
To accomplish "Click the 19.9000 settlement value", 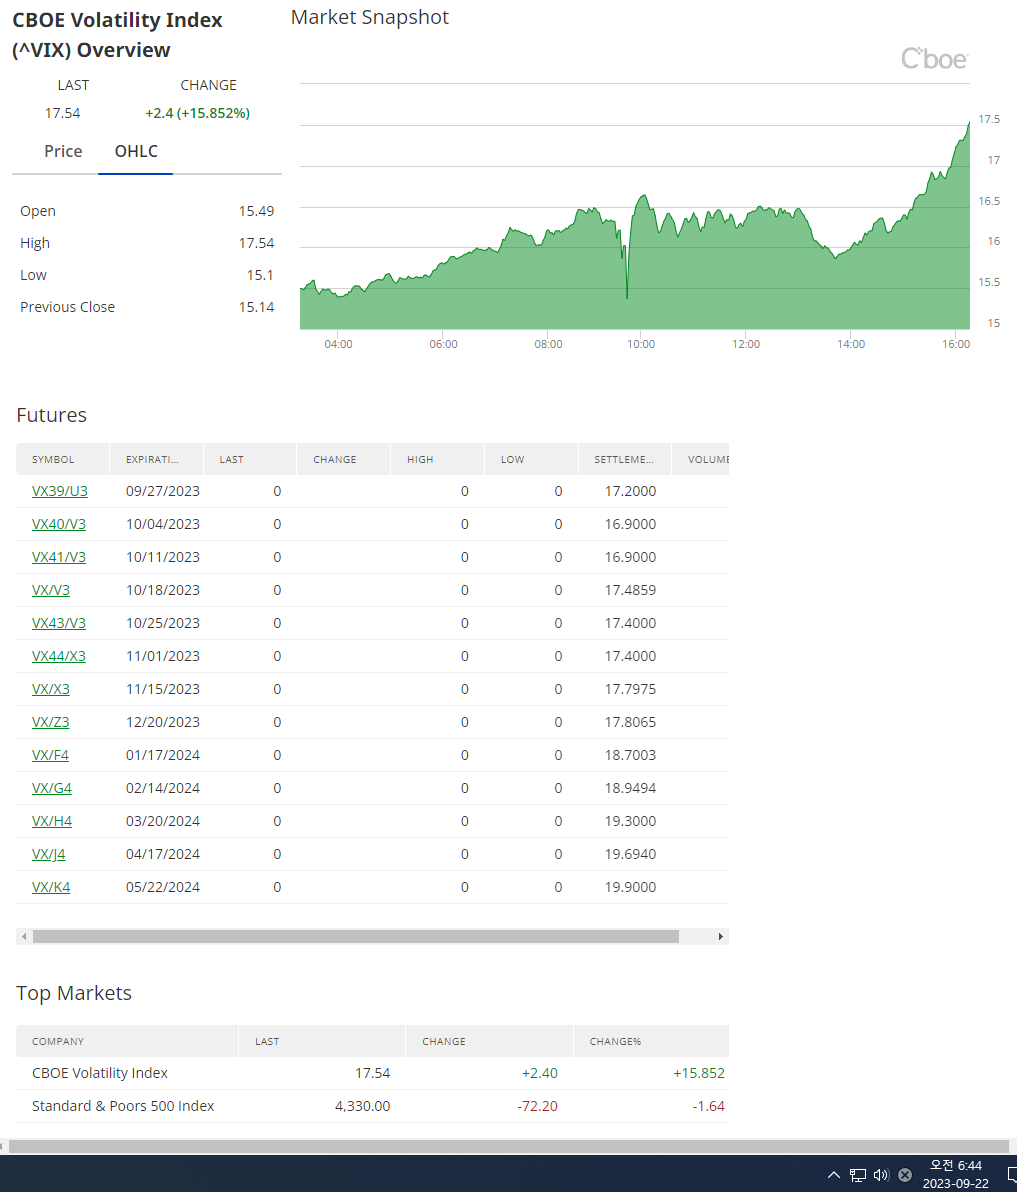I will [x=630, y=887].
